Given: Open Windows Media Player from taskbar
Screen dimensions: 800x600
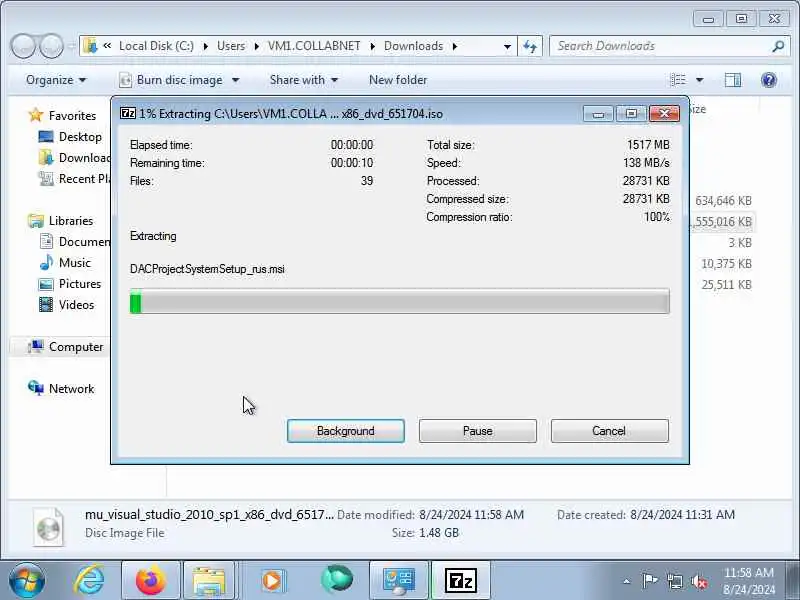Looking at the screenshot, I should click(272, 580).
